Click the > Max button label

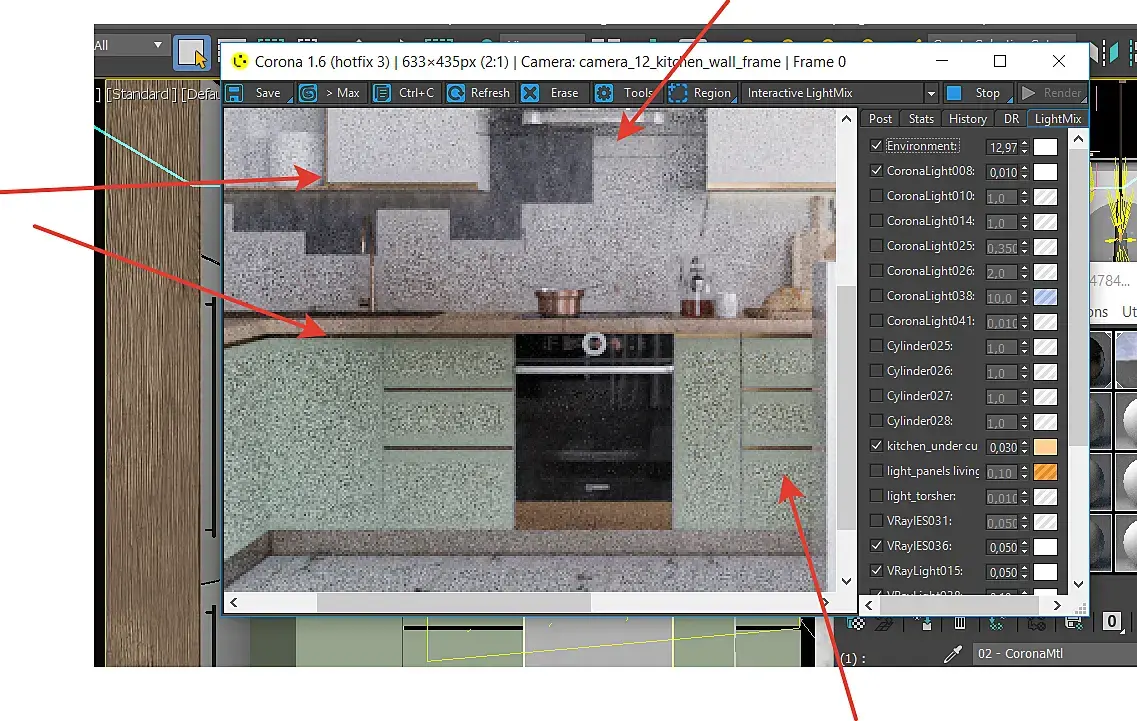[x=342, y=93]
